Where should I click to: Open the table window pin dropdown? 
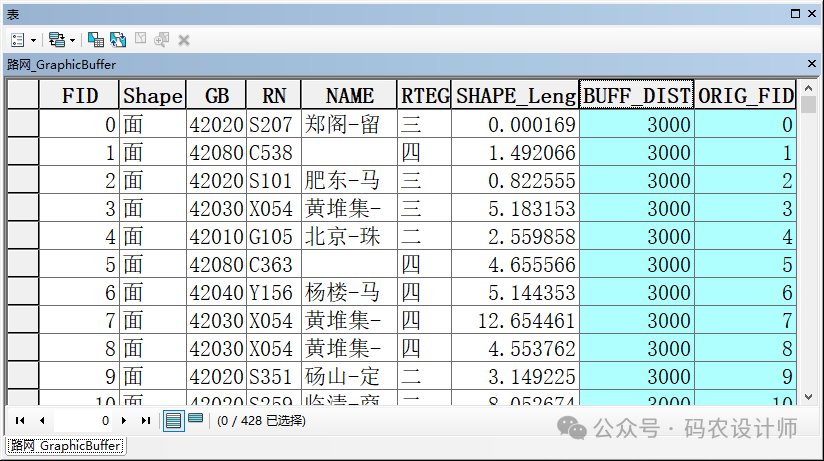tap(795, 14)
